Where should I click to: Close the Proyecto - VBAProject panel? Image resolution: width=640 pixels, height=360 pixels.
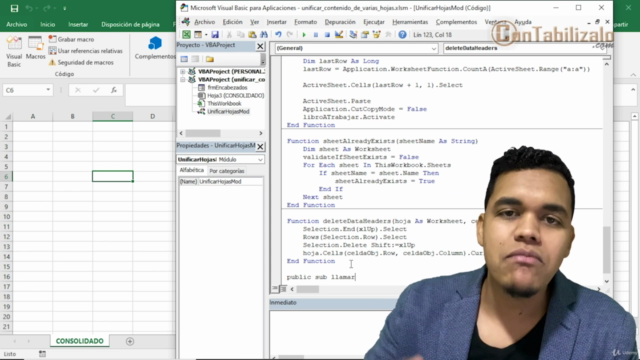[x=260, y=46]
